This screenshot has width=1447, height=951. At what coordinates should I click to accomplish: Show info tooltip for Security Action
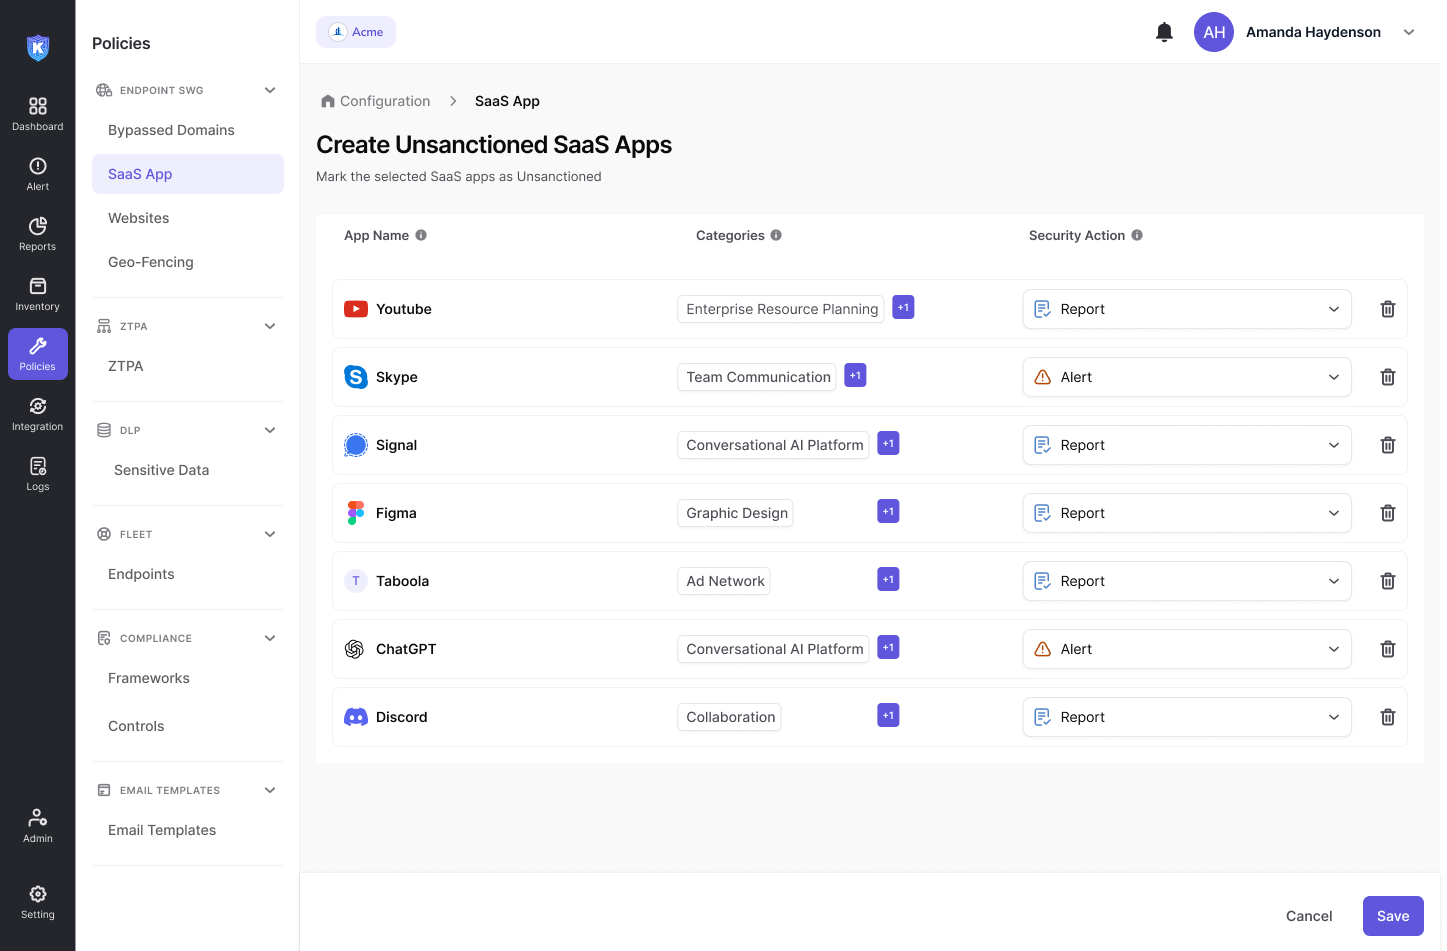coord(1137,235)
